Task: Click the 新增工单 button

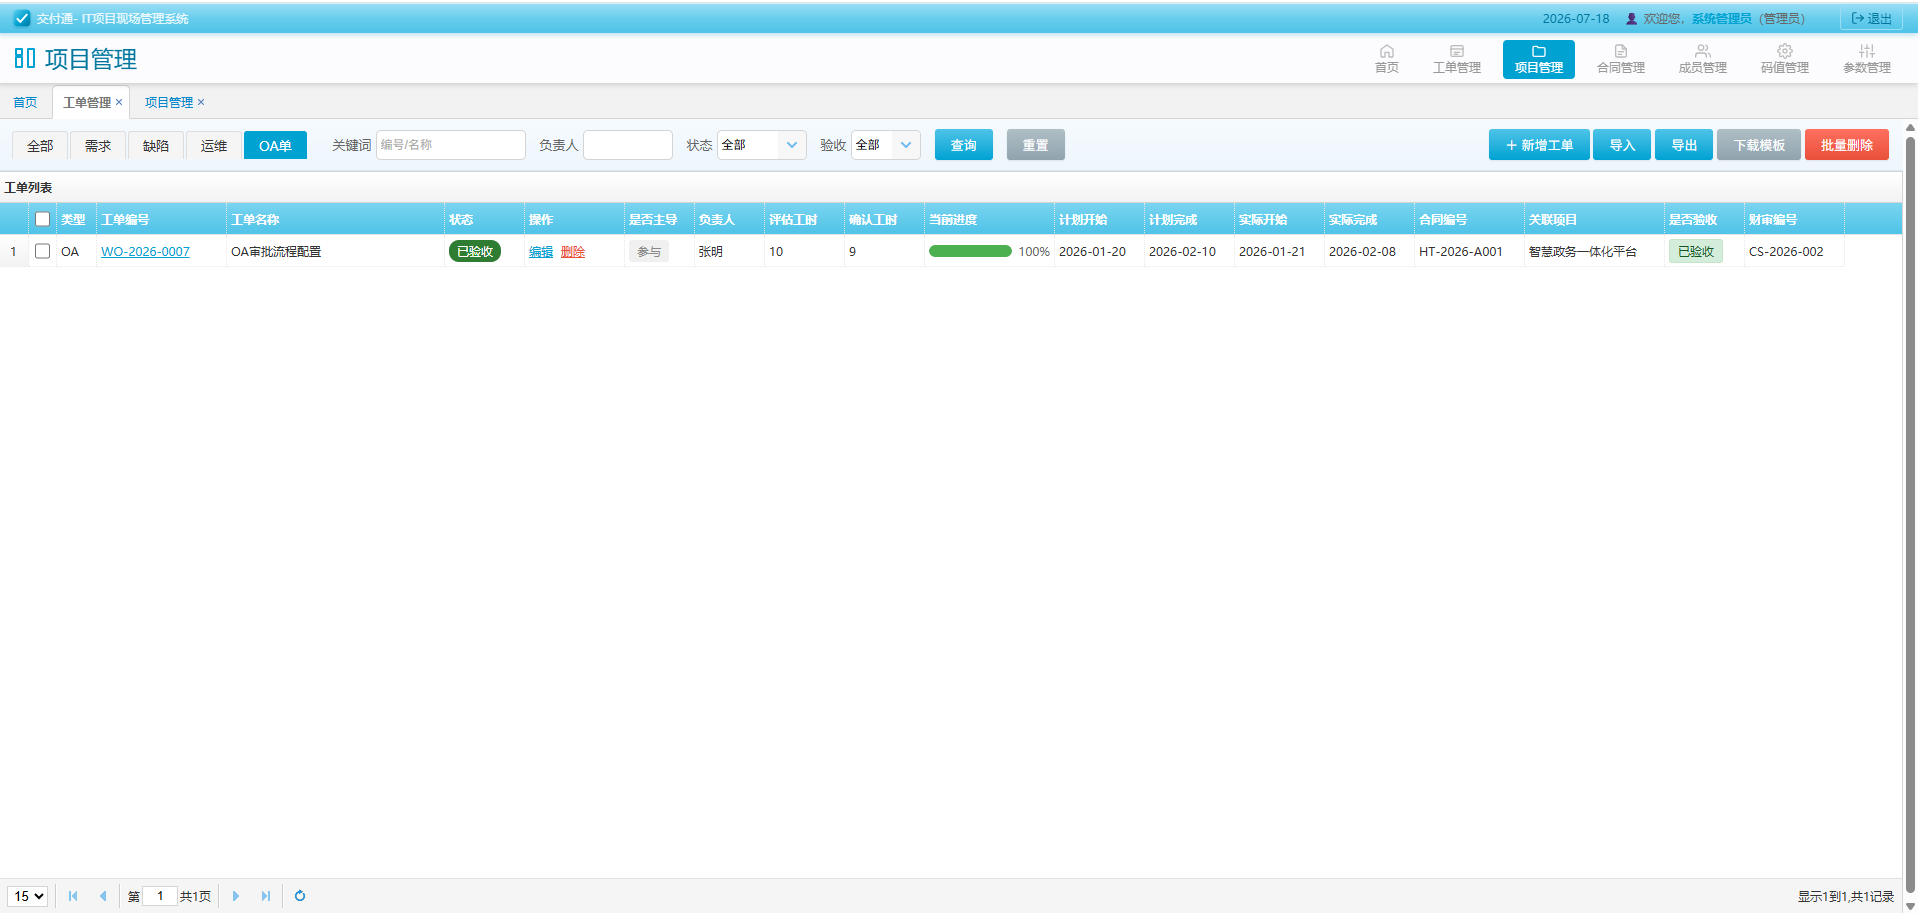Action: click(1539, 145)
